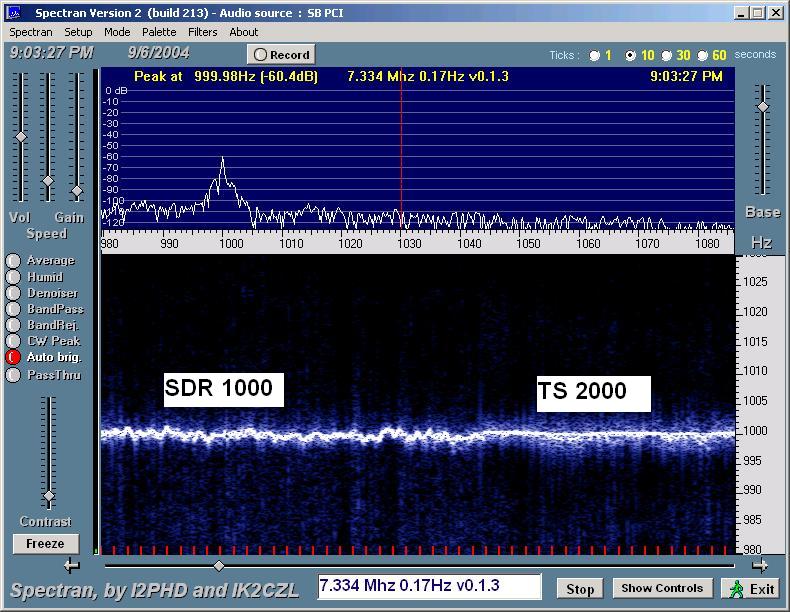Image resolution: width=790 pixels, height=612 pixels.
Task: Click the Contrast slider handle
Action: [48, 496]
